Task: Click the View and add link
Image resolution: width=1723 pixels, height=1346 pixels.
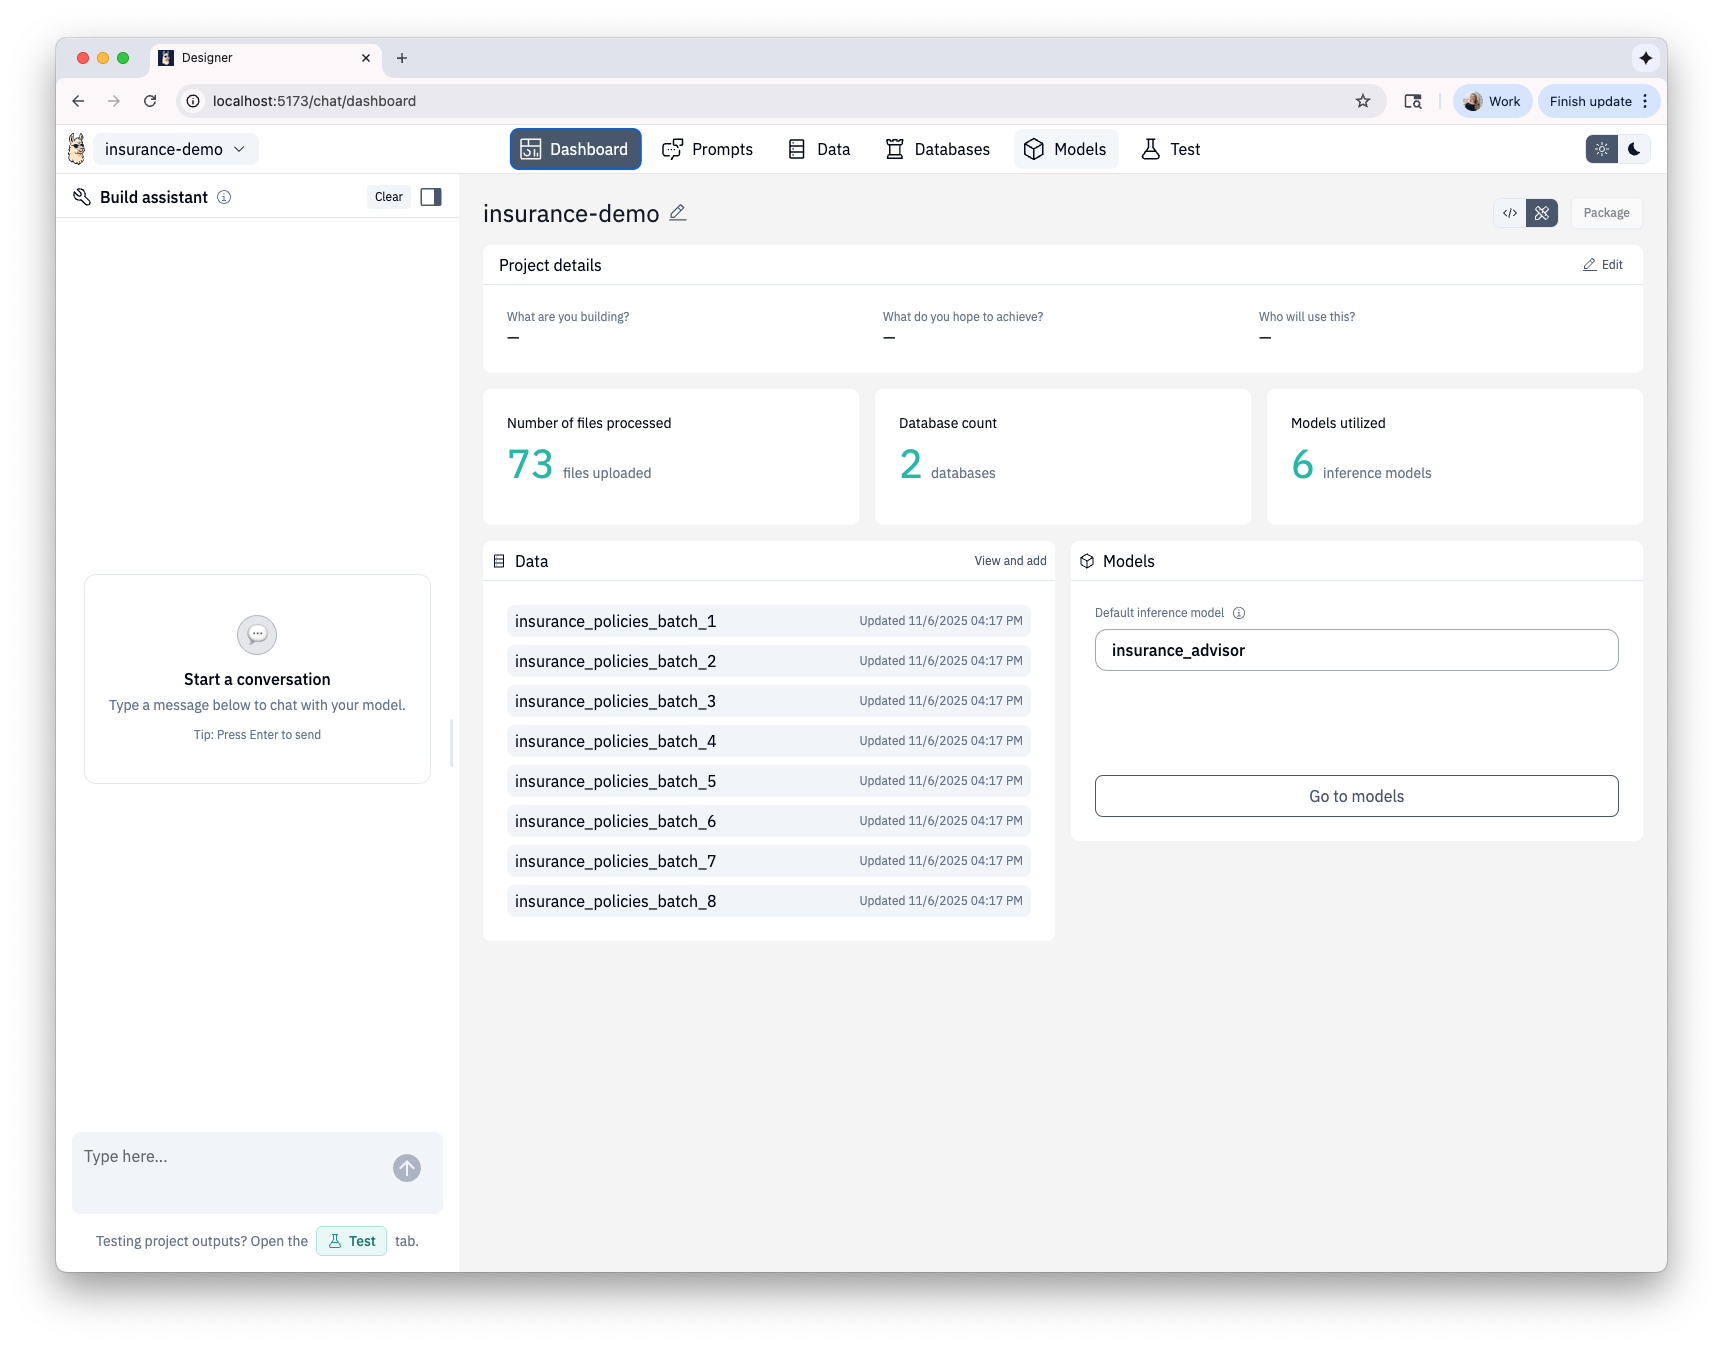Action: click(1010, 561)
